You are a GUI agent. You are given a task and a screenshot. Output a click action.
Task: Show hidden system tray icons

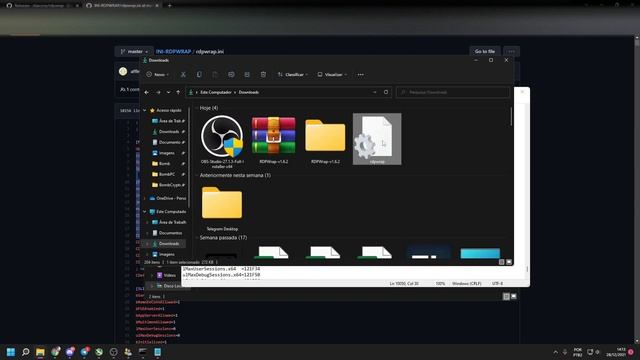[555, 352]
